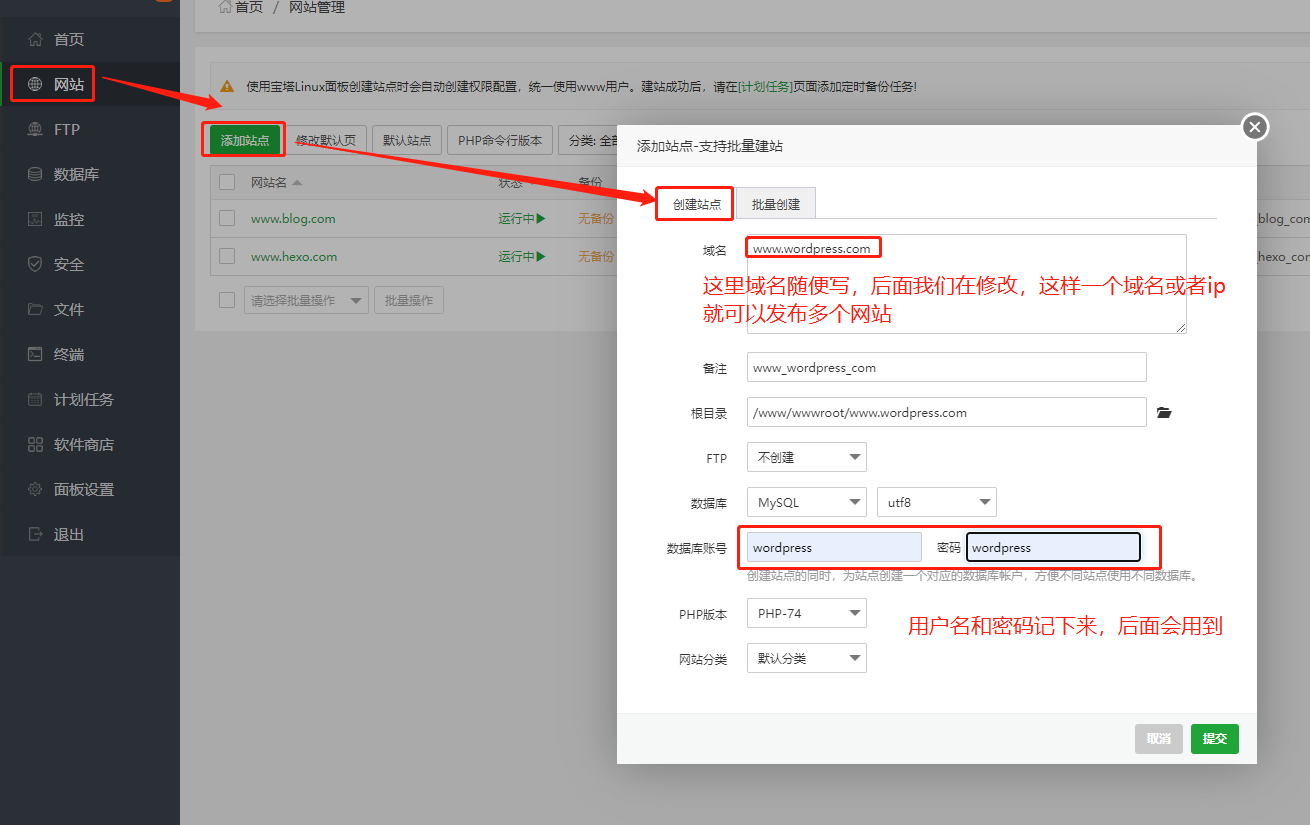Open the www.blog.com site link

[x=293, y=219]
